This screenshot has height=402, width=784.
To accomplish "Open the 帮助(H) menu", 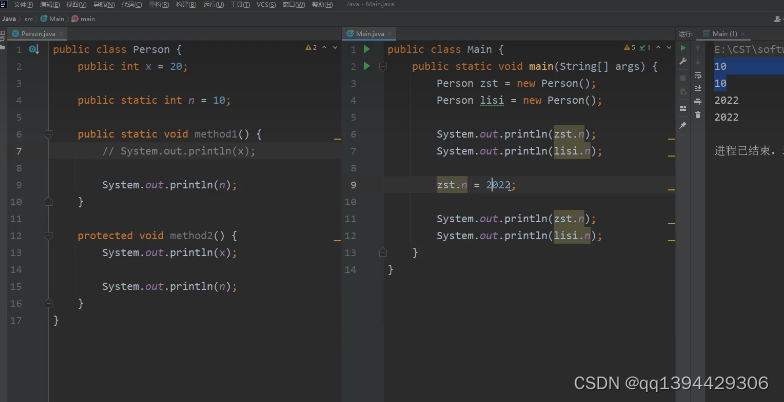I will coord(322,4).
